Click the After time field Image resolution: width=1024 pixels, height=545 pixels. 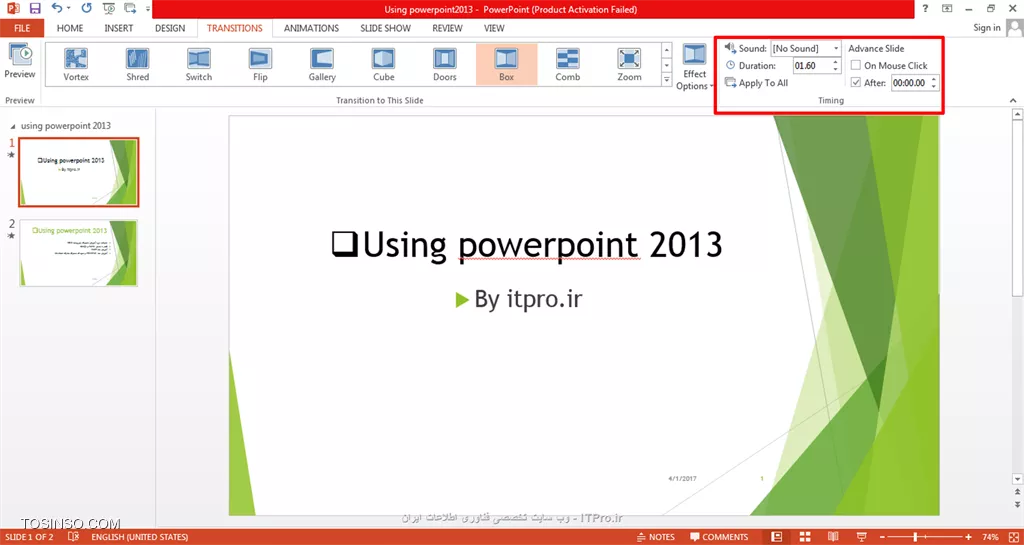[x=910, y=83]
